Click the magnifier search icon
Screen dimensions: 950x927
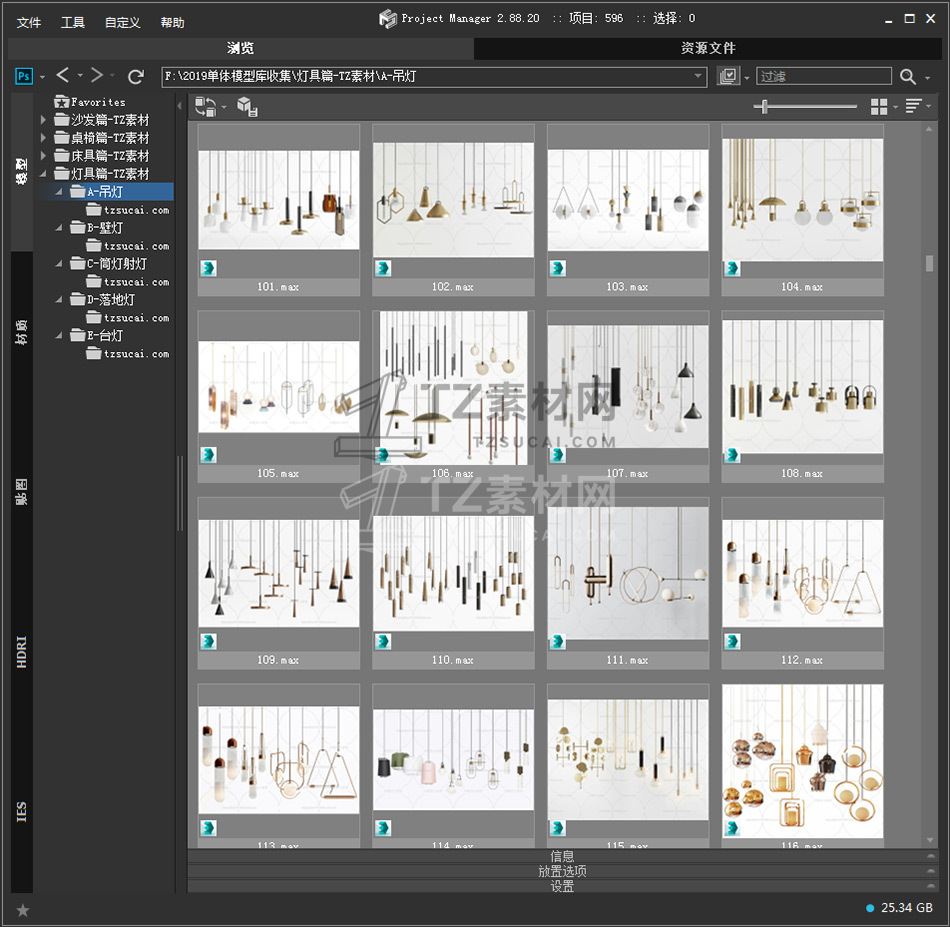click(907, 76)
